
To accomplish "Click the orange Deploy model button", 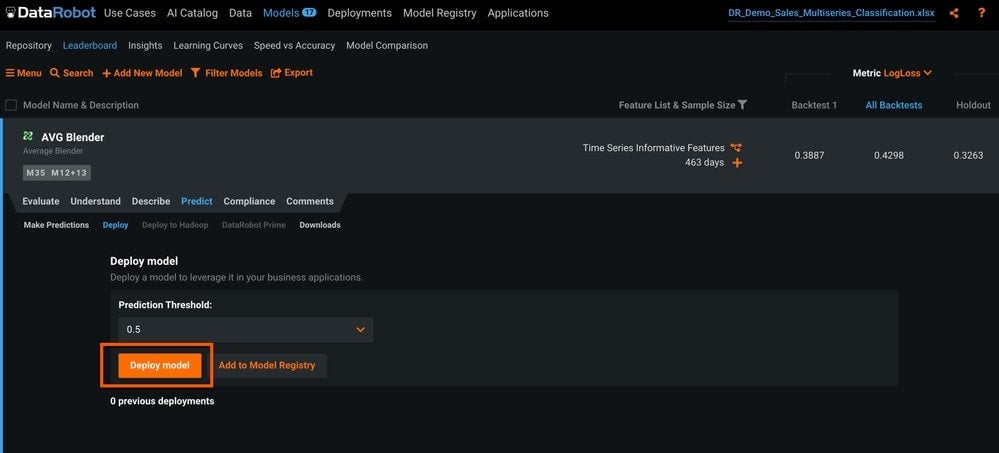I will pyautogui.click(x=160, y=366).
